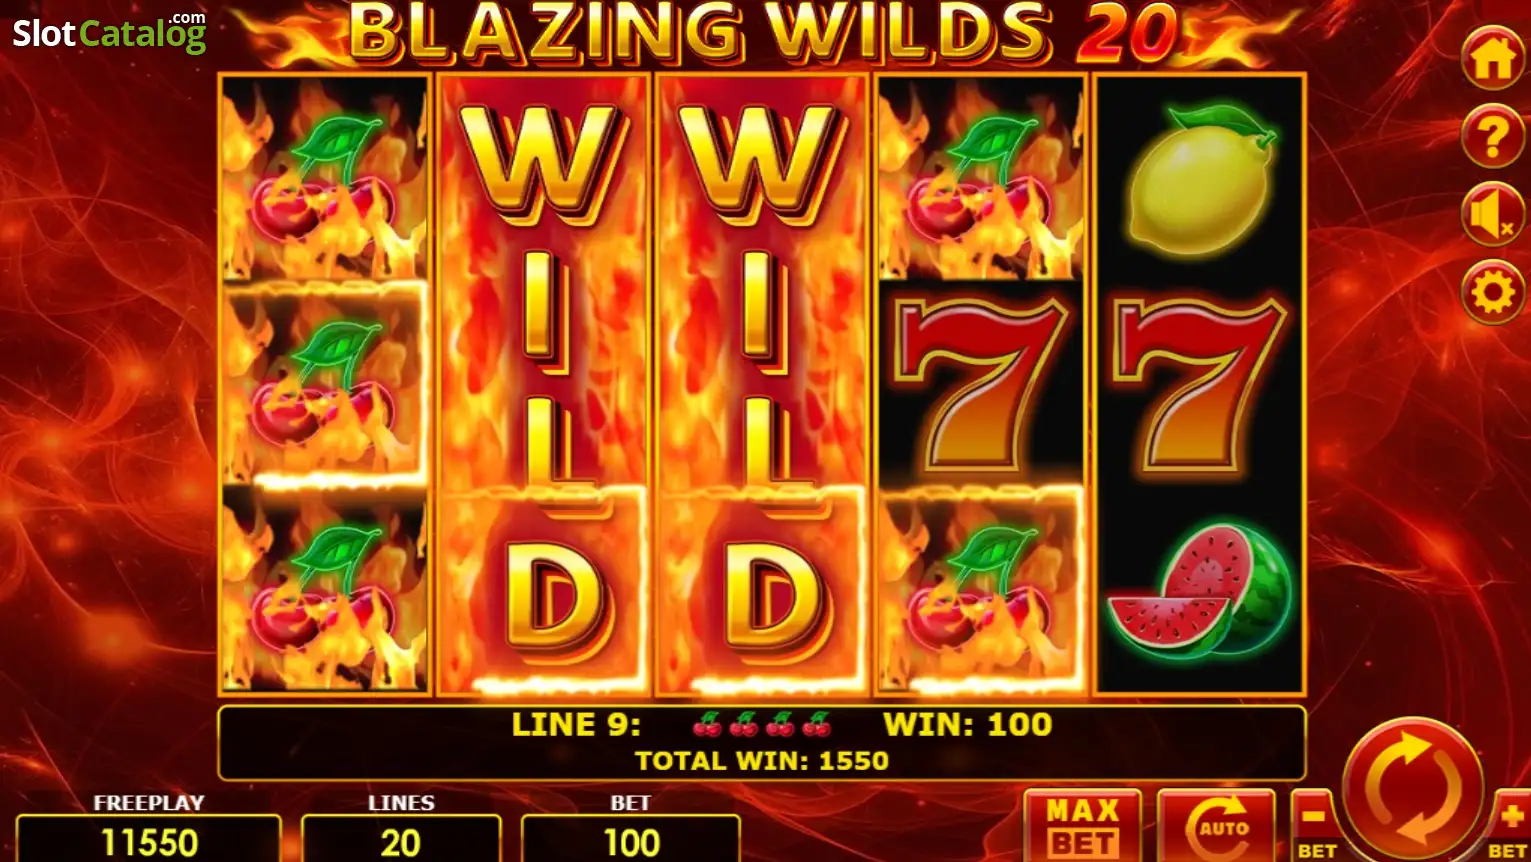Screen dimensions: 1531x862
Task: Click the expanded WILD on second reel
Action: (x=544, y=384)
